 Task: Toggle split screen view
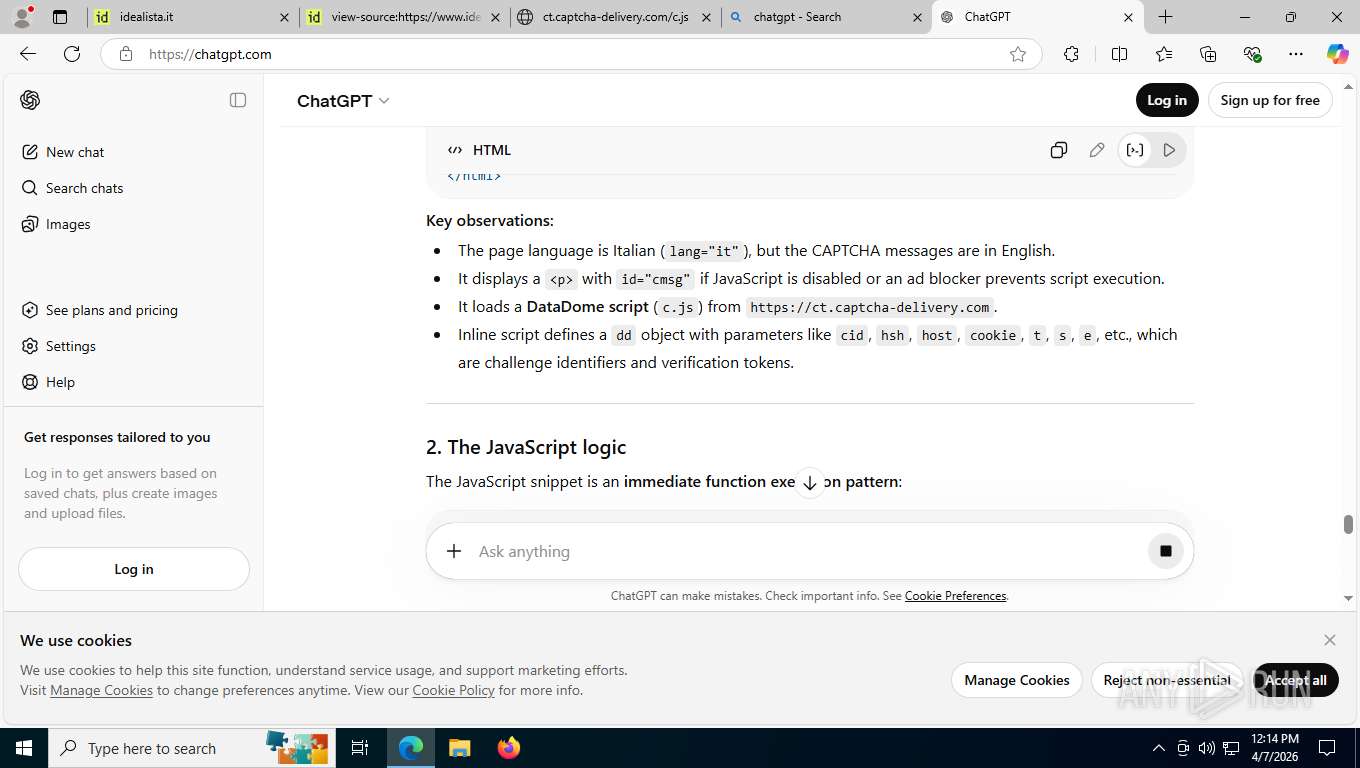(1120, 54)
